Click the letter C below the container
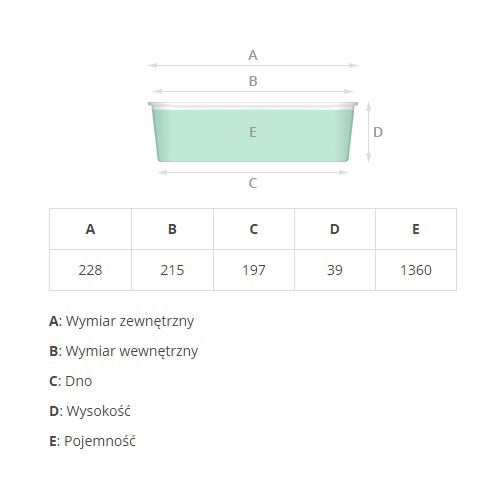The width and height of the screenshot is (500, 500). pos(253,183)
